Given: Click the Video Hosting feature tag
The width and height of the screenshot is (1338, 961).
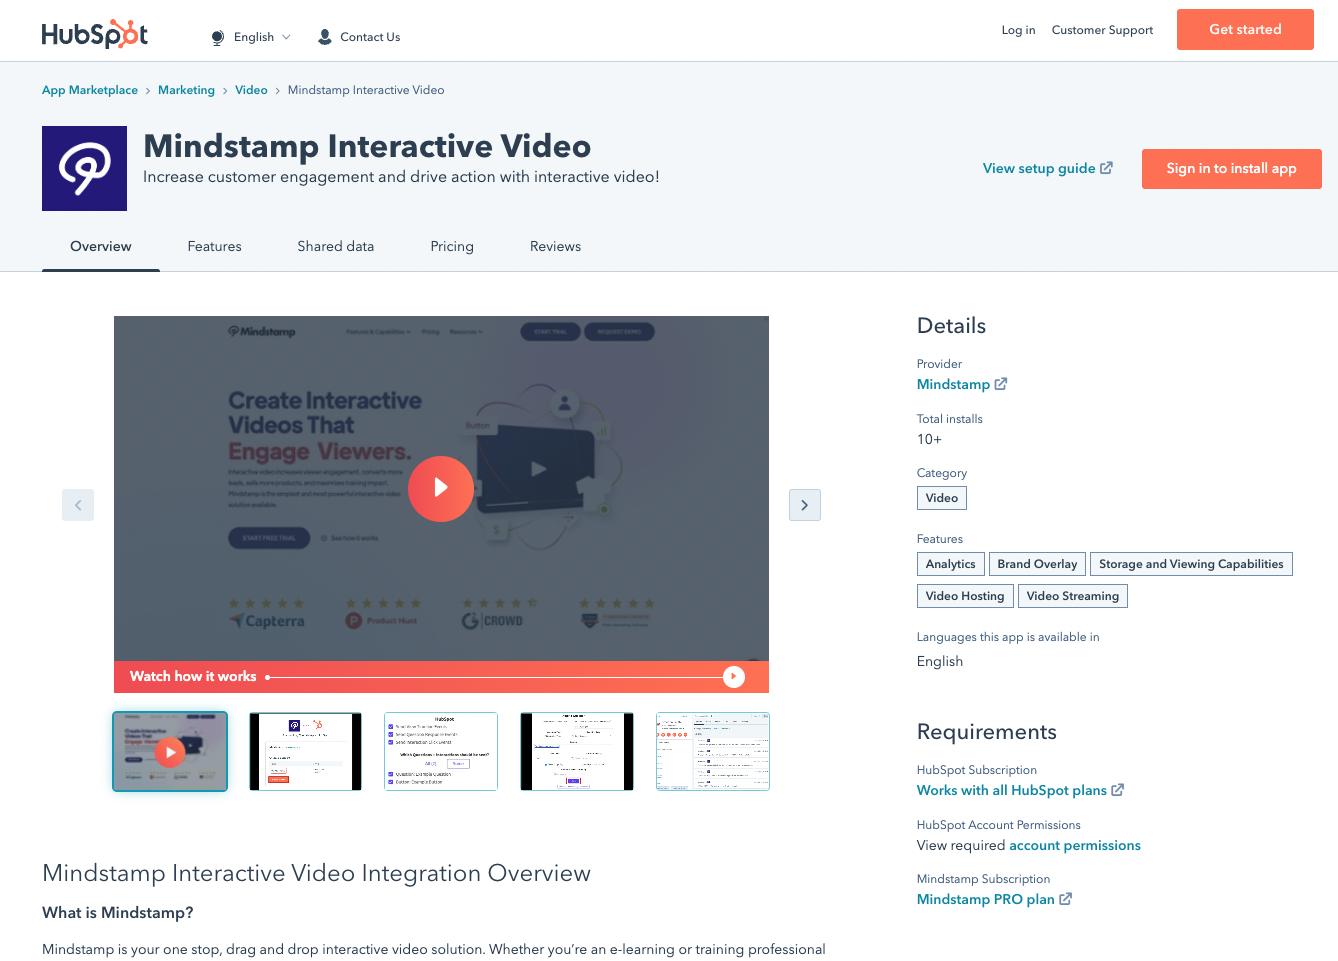Looking at the screenshot, I should [x=965, y=596].
